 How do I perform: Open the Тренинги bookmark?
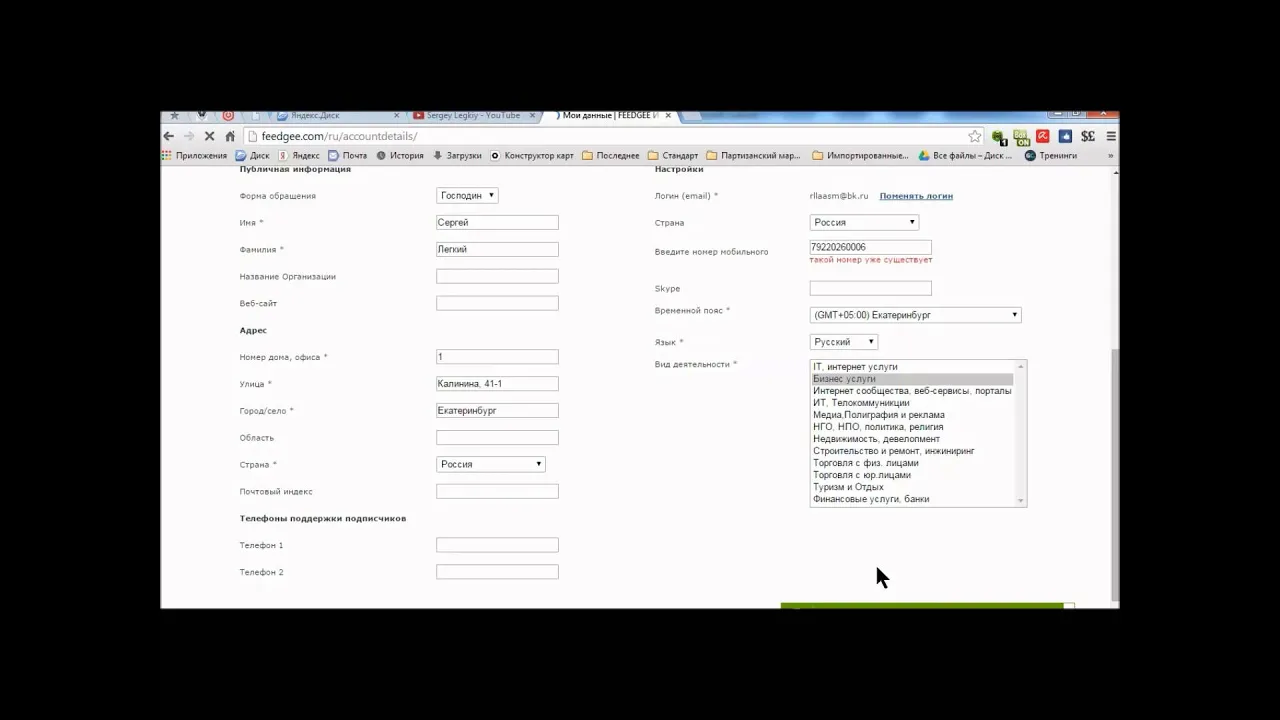point(1051,156)
